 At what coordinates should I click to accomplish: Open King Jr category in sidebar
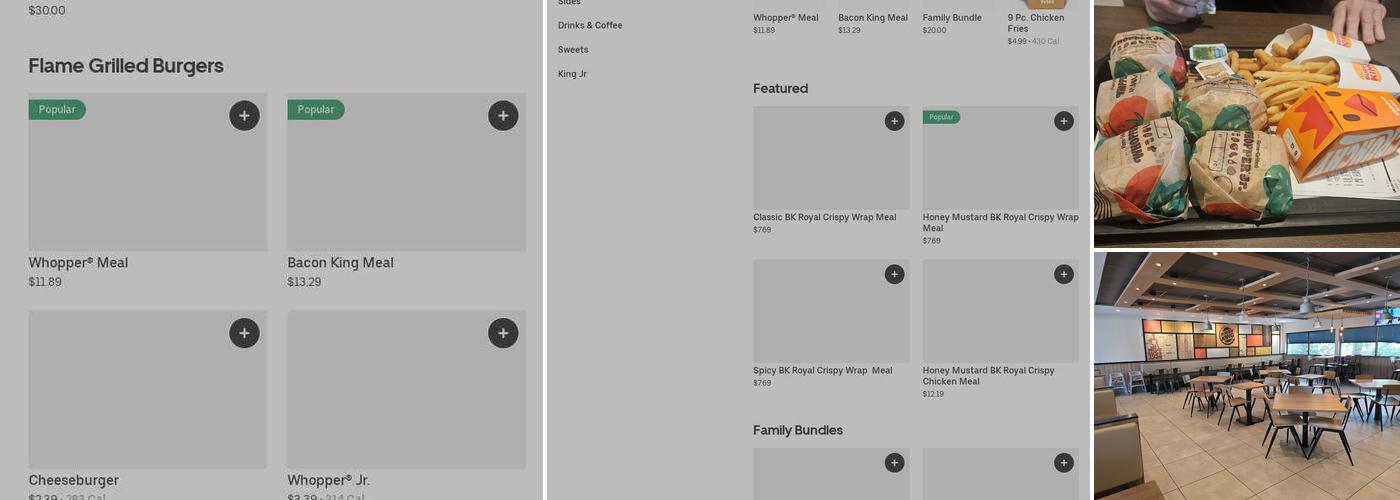pos(572,74)
